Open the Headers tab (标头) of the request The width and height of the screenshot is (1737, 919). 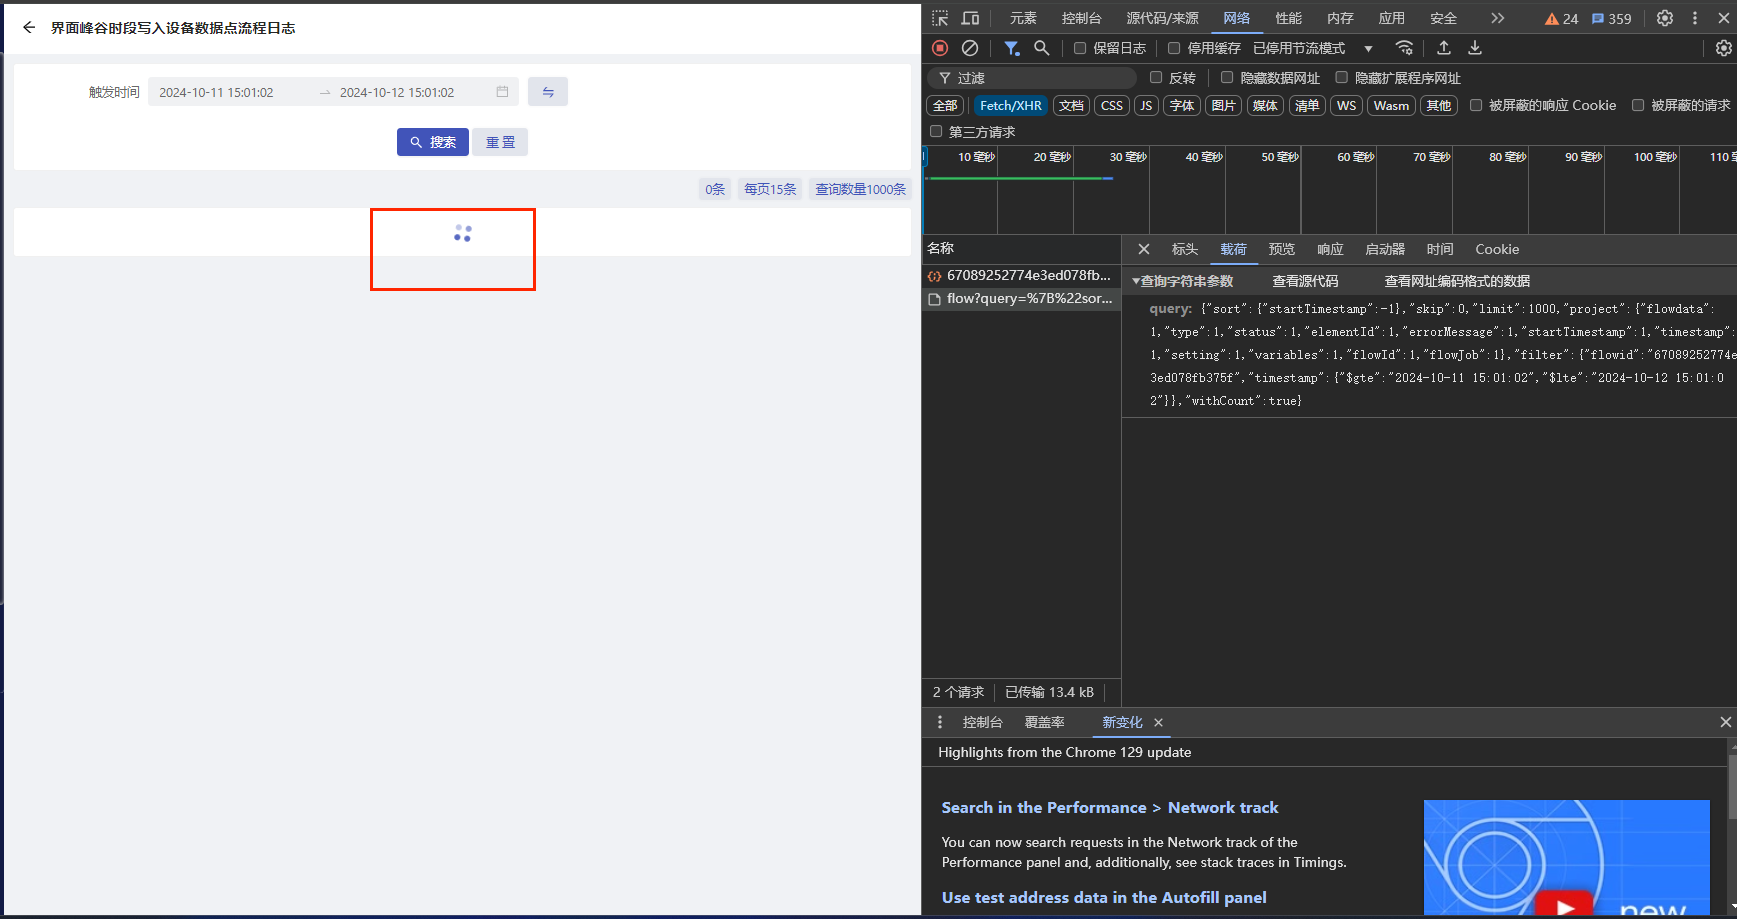[1185, 249]
